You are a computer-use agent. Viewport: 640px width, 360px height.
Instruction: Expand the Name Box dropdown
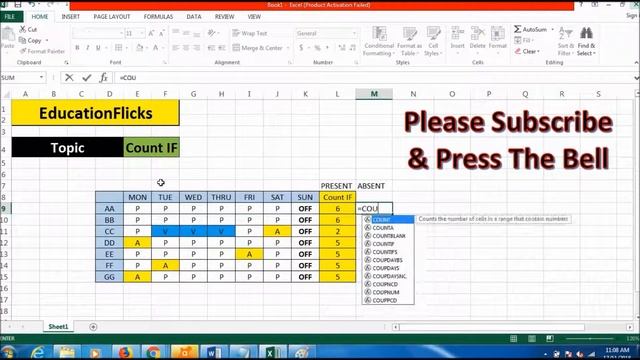coord(41,78)
